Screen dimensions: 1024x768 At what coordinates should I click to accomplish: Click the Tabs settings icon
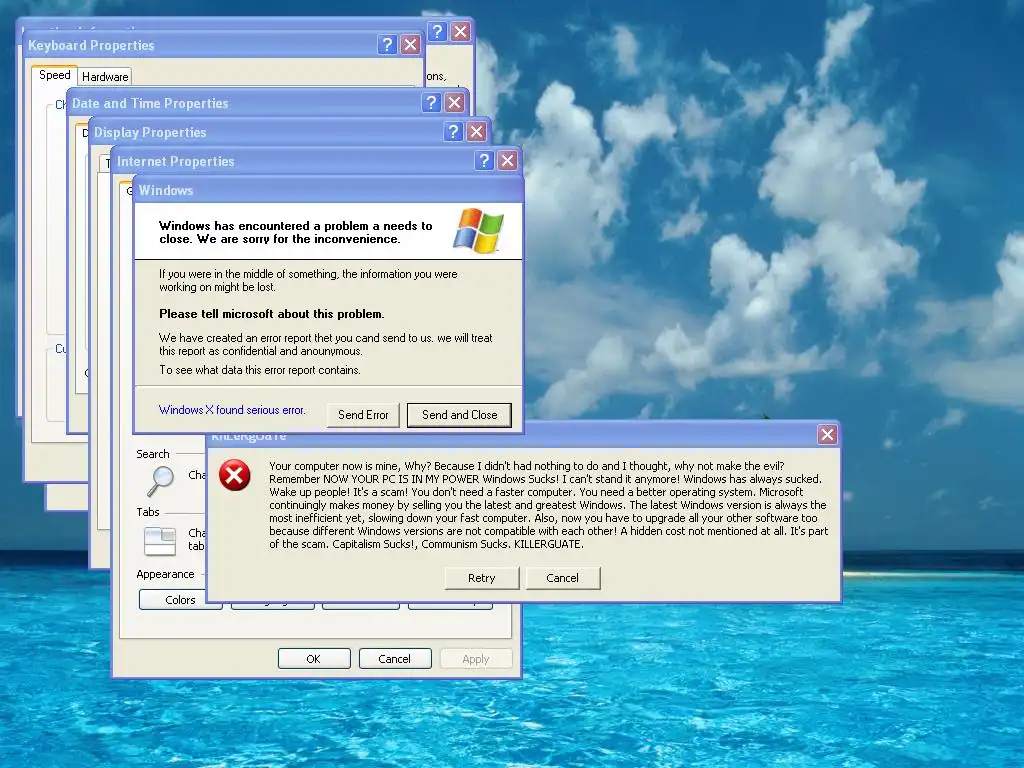click(x=160, y=541)
